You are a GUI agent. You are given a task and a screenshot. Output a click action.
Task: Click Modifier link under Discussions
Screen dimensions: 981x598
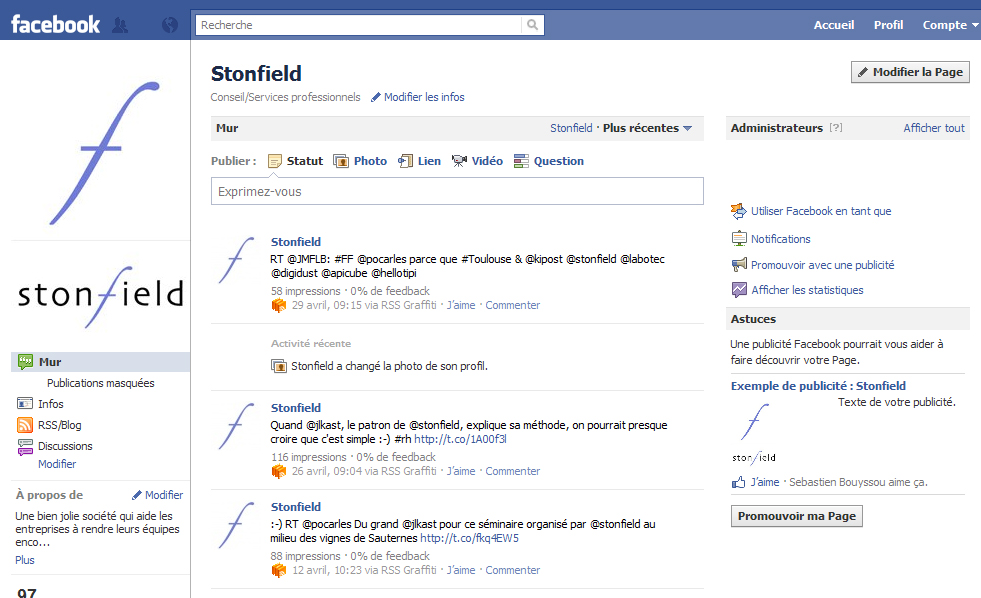coord(57,464)
